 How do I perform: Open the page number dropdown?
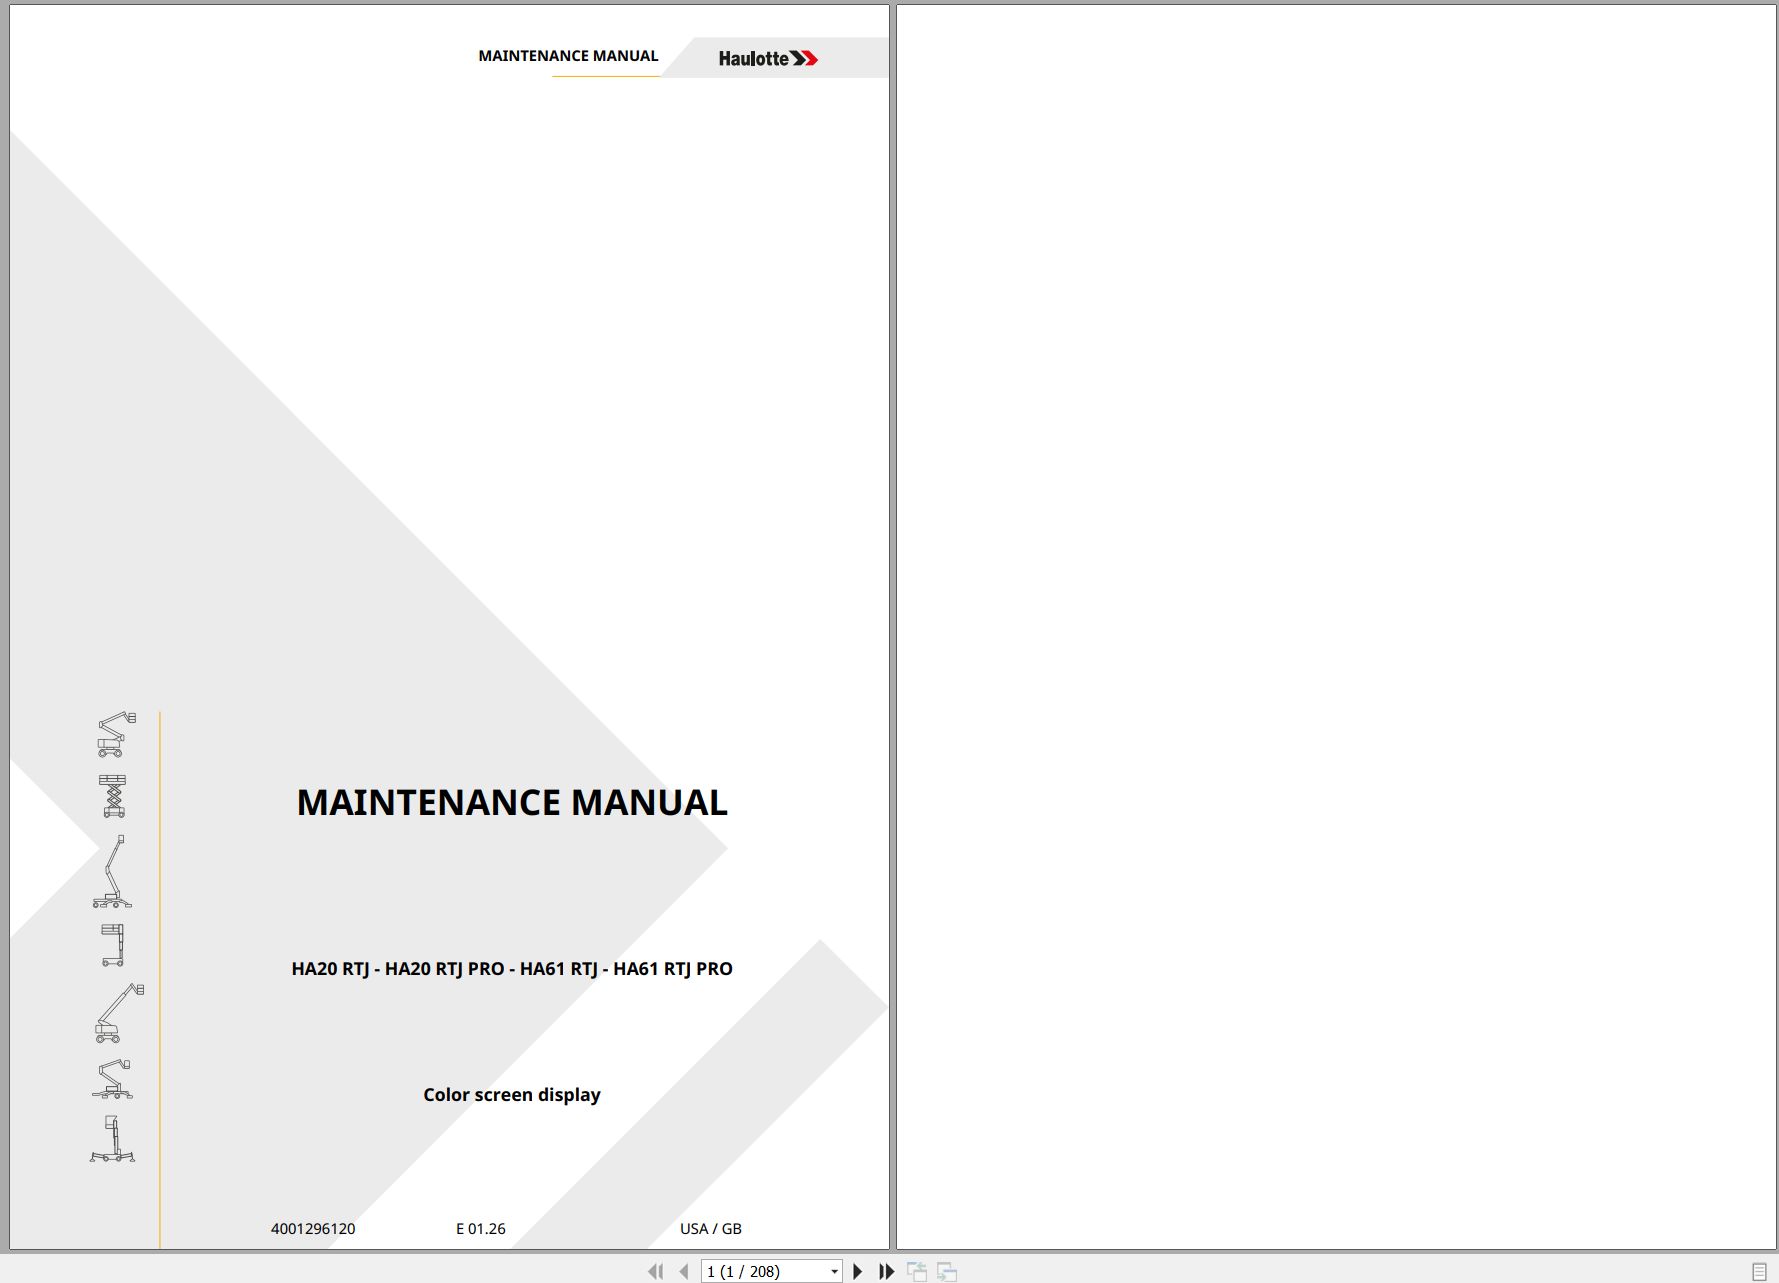click(x=834, y=1272)
